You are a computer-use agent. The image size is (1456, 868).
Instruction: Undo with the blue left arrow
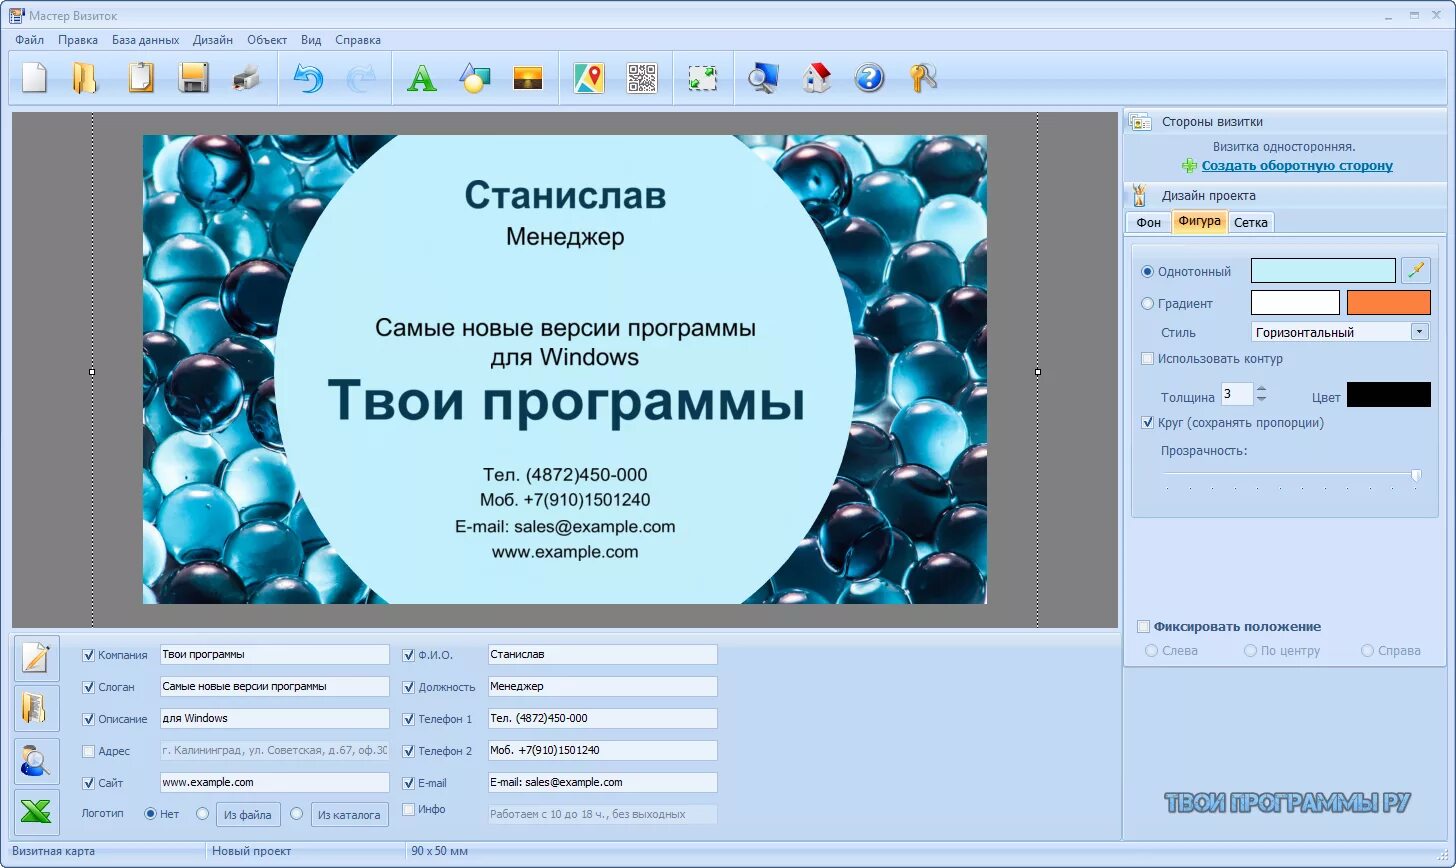(308, 78)
